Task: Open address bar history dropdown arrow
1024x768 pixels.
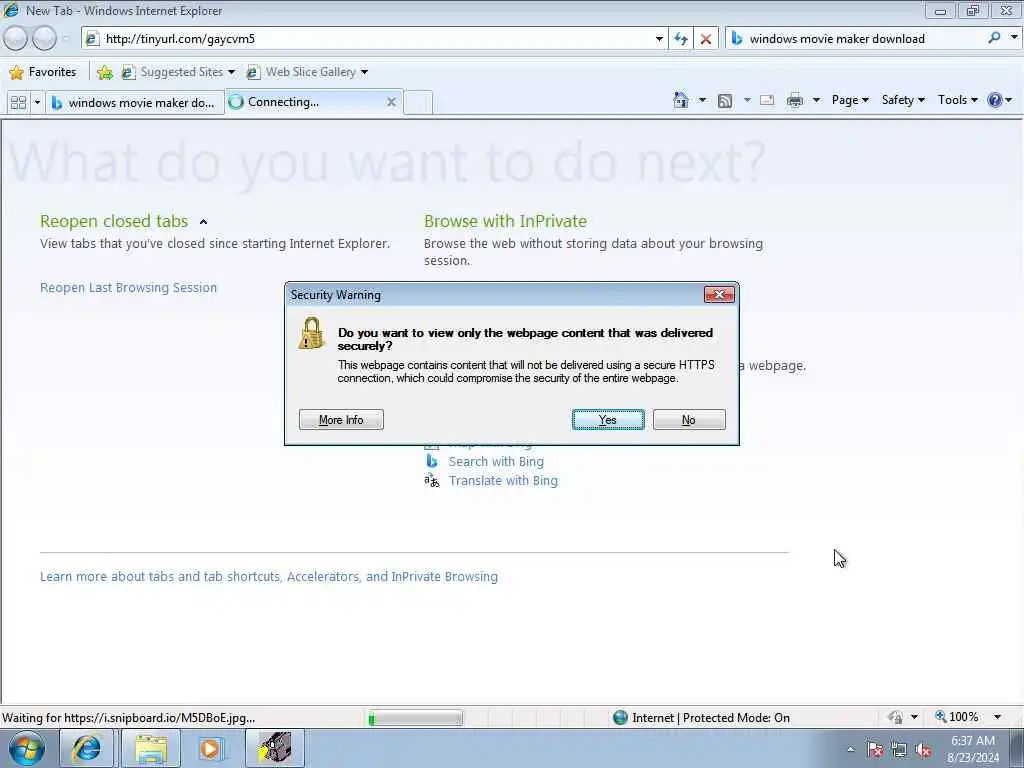Action: 659,39
